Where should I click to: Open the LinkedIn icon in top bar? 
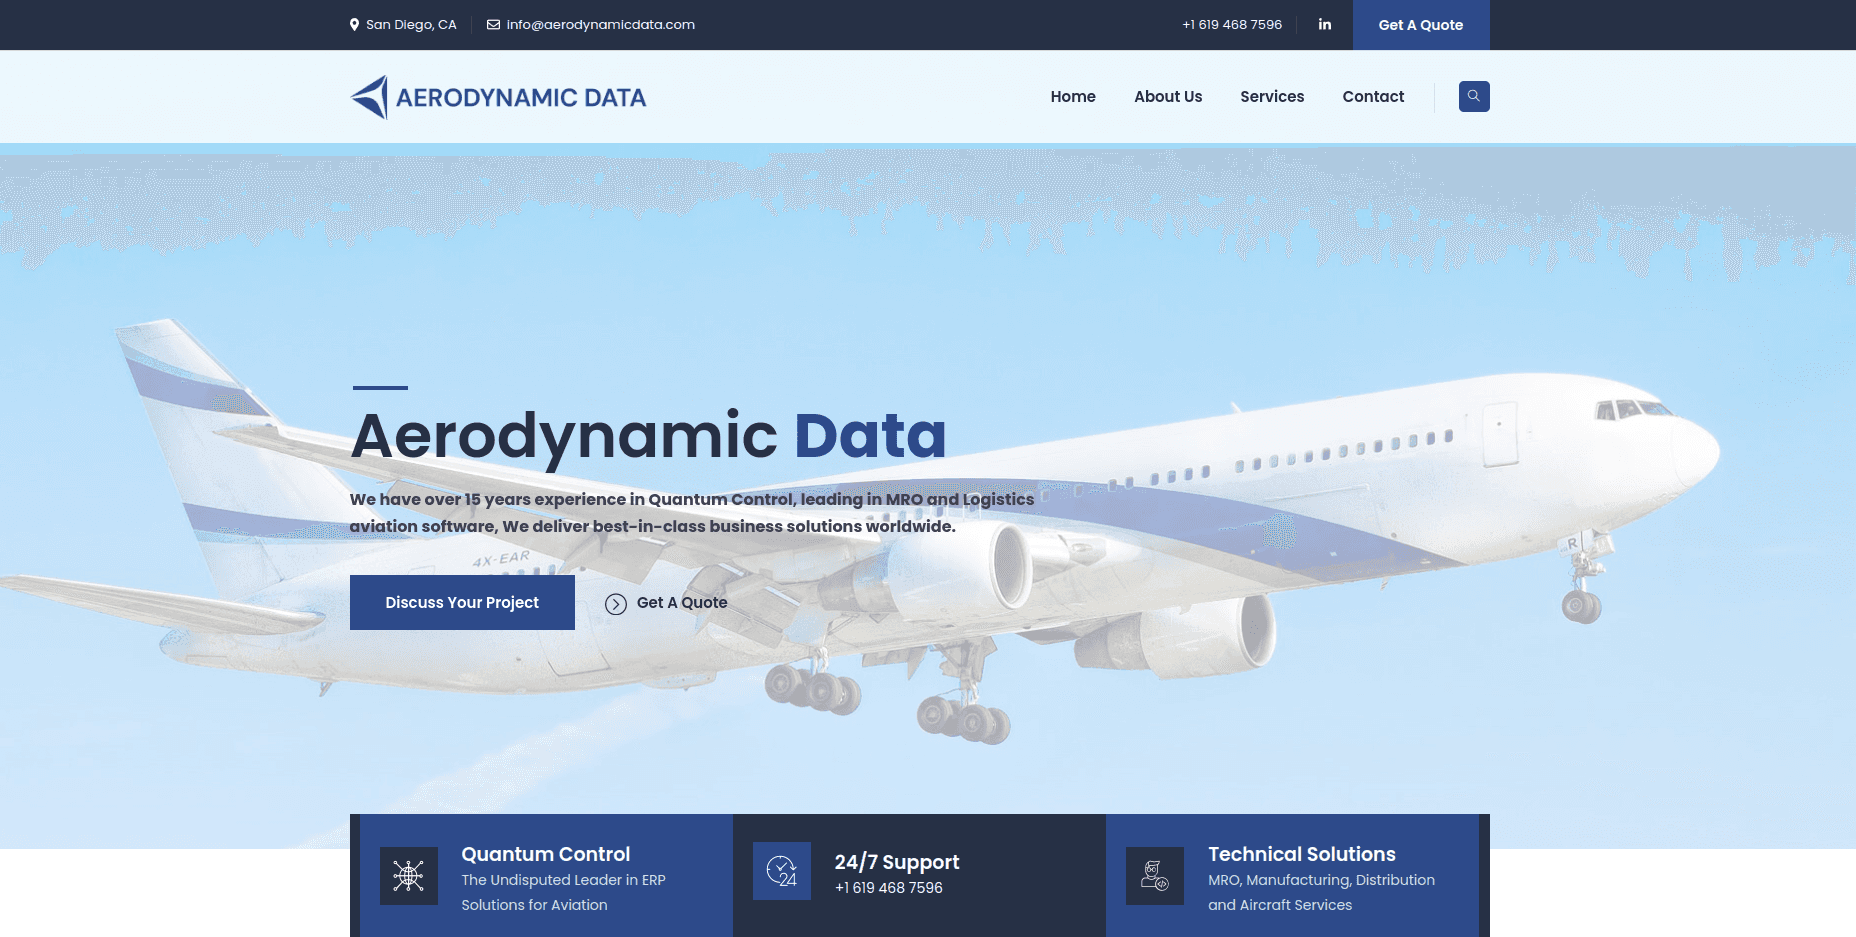point(1324,24)
